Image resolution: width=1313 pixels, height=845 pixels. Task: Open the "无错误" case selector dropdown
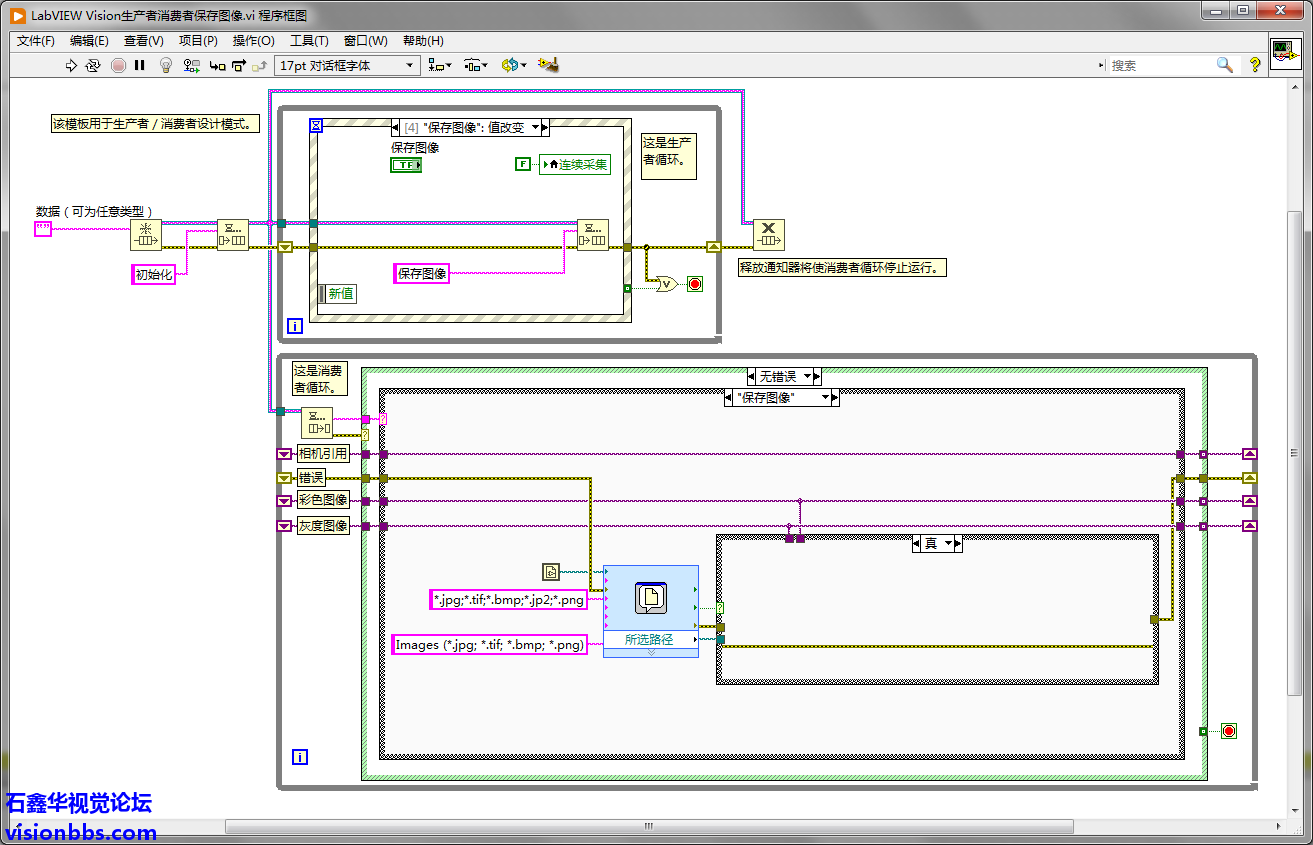tap(806, 377)
